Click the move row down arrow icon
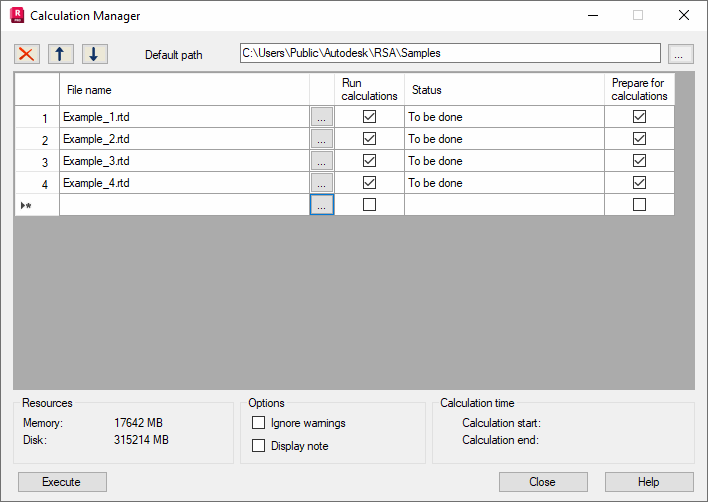 [94, 54]
